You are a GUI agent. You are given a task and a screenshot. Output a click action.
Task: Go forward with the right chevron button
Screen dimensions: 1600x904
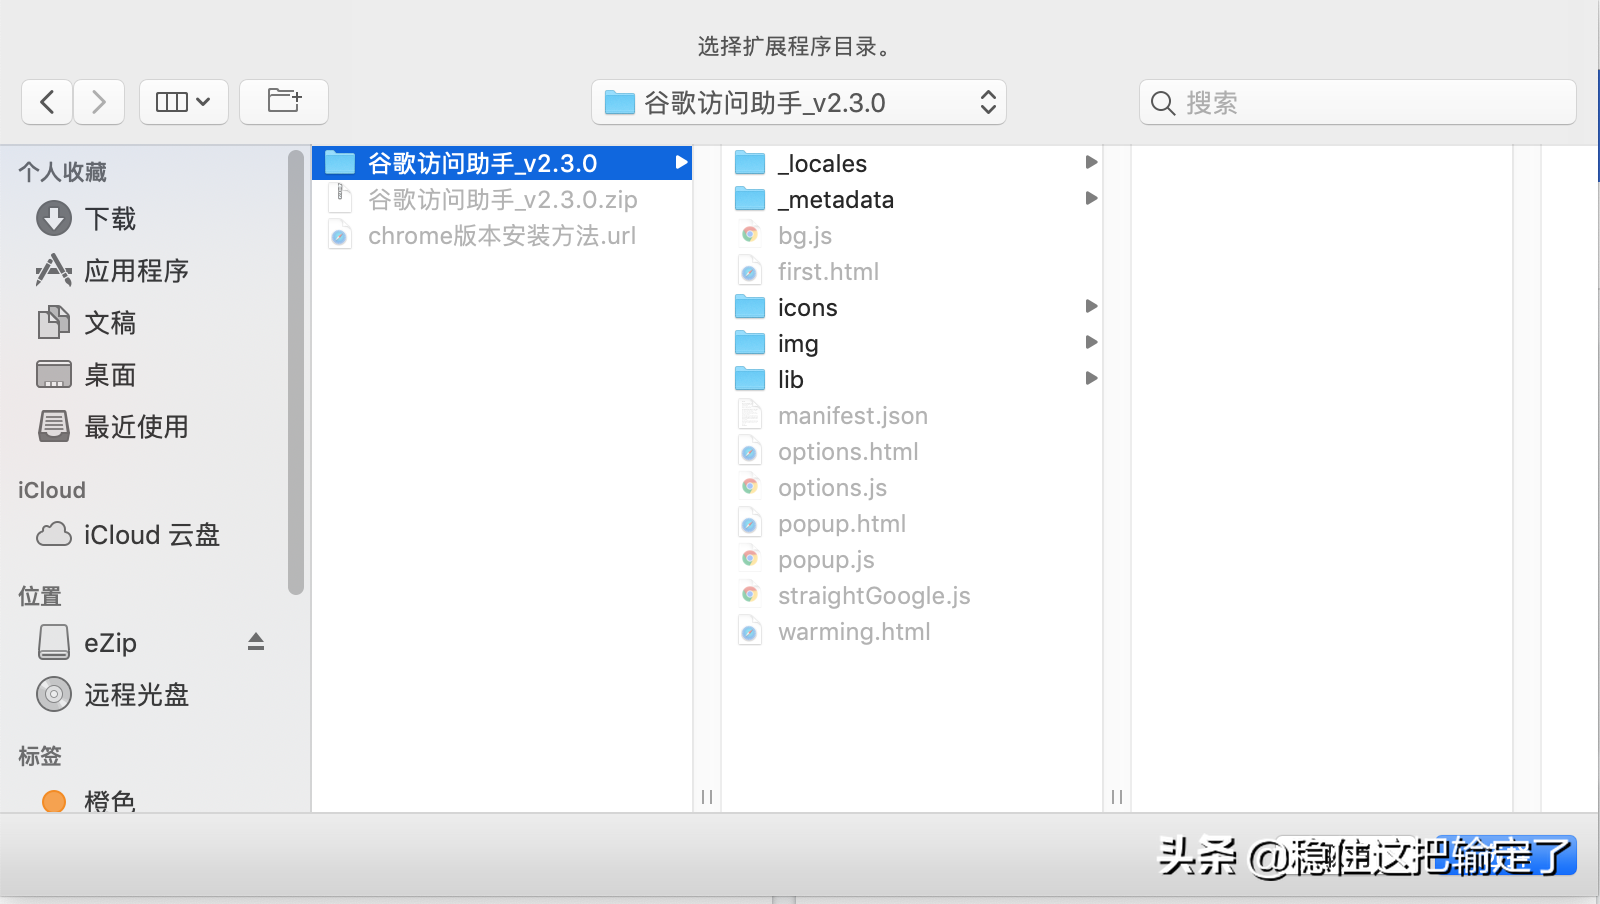click(x=98, y=102)
